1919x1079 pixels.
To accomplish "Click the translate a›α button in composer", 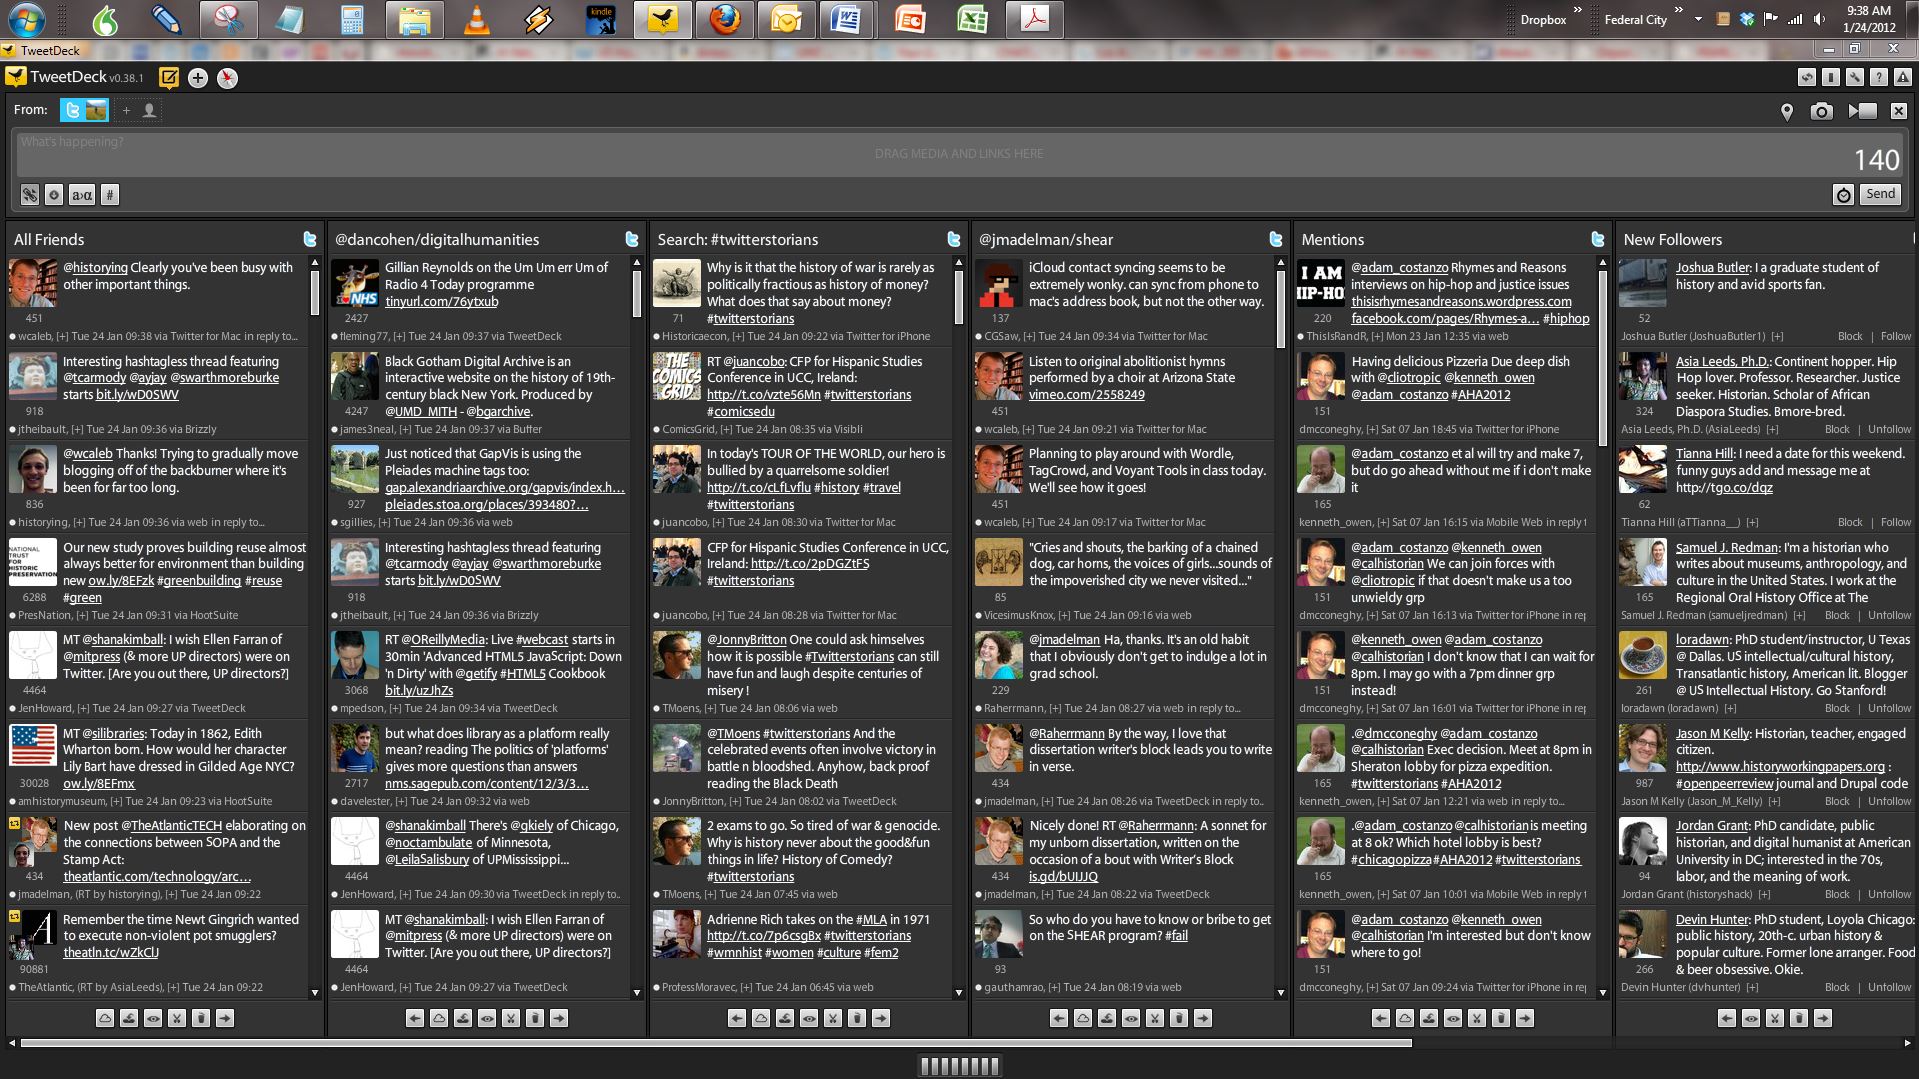I will [x=82, y=195].
